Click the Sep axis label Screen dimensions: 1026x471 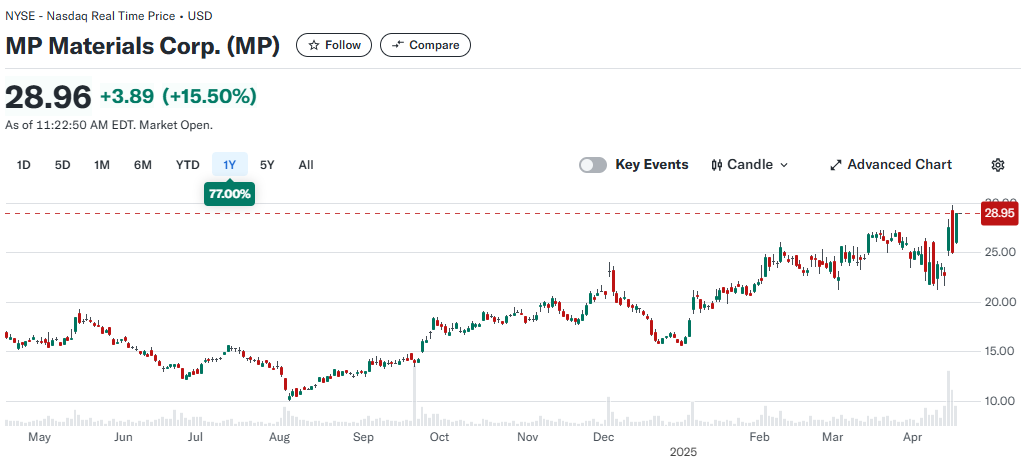363,437
